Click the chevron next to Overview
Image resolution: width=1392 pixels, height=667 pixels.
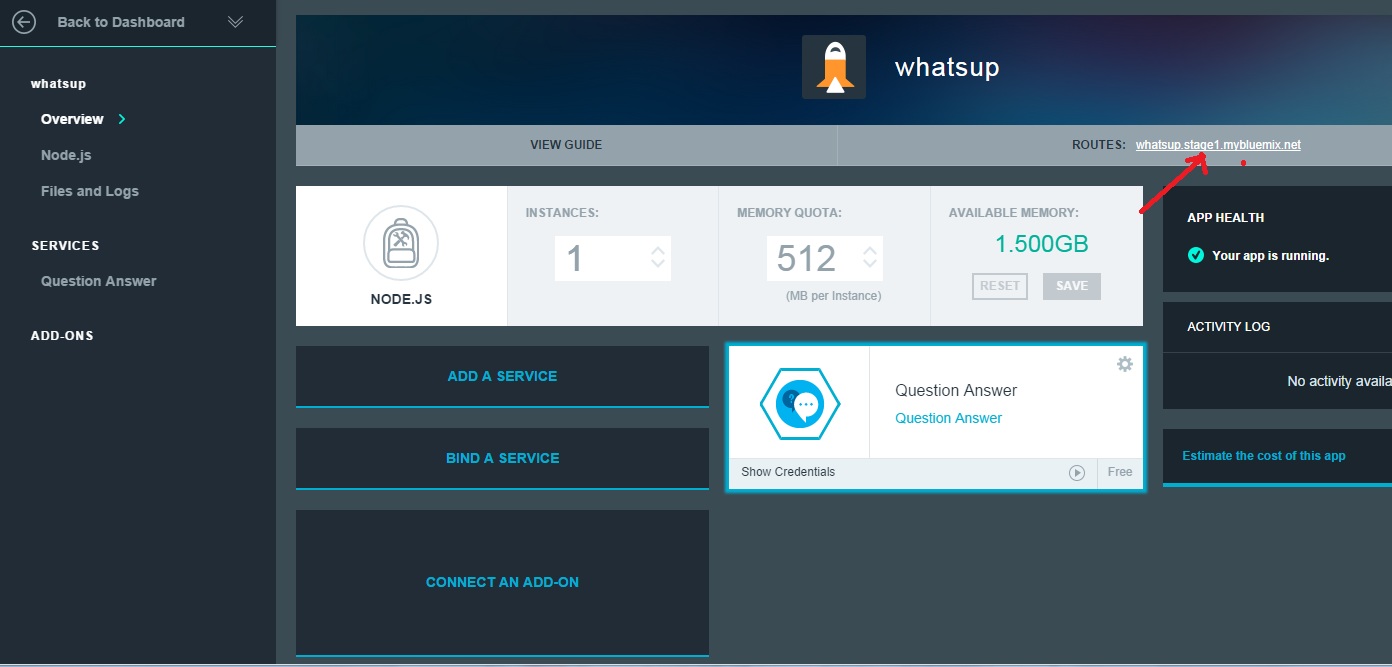coord(122,119)
